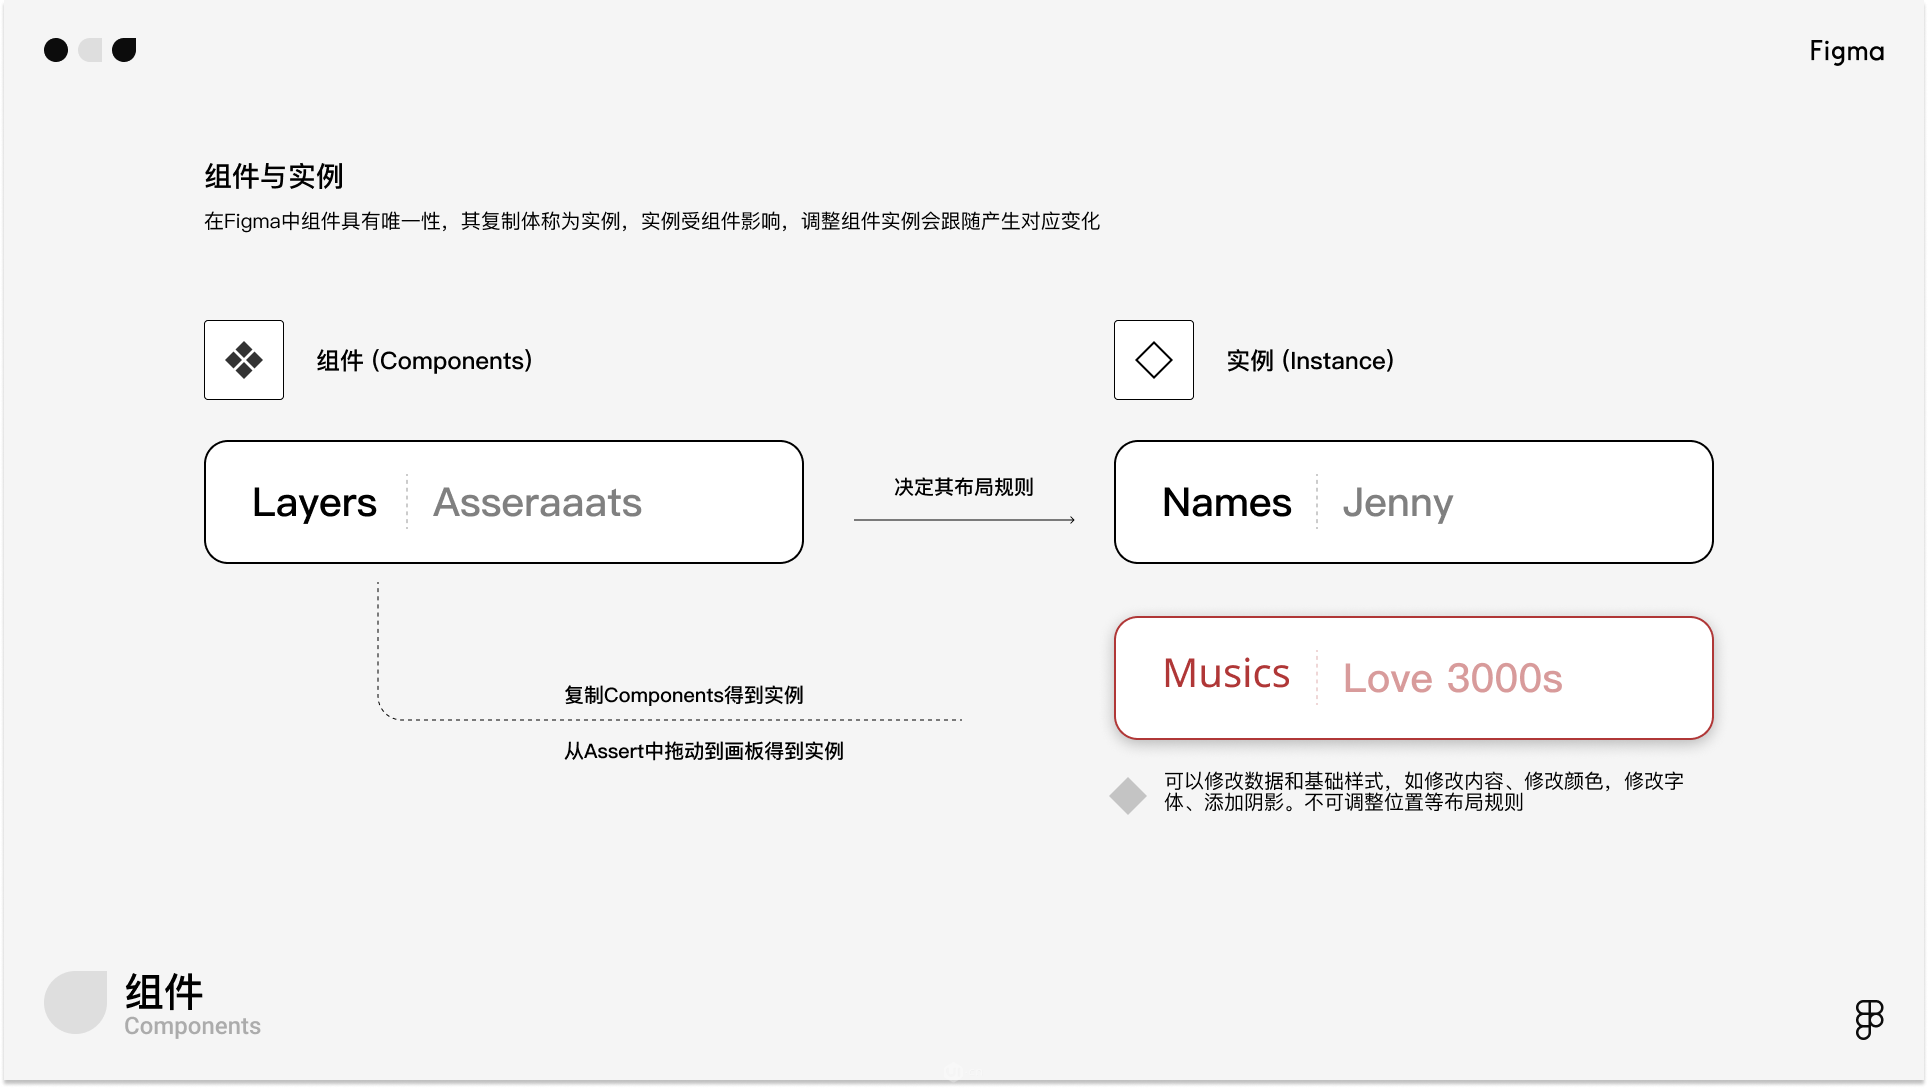Click the Jenny value field
The width and height of the screenshot is (1928, 1088).
coord(1397,502)
